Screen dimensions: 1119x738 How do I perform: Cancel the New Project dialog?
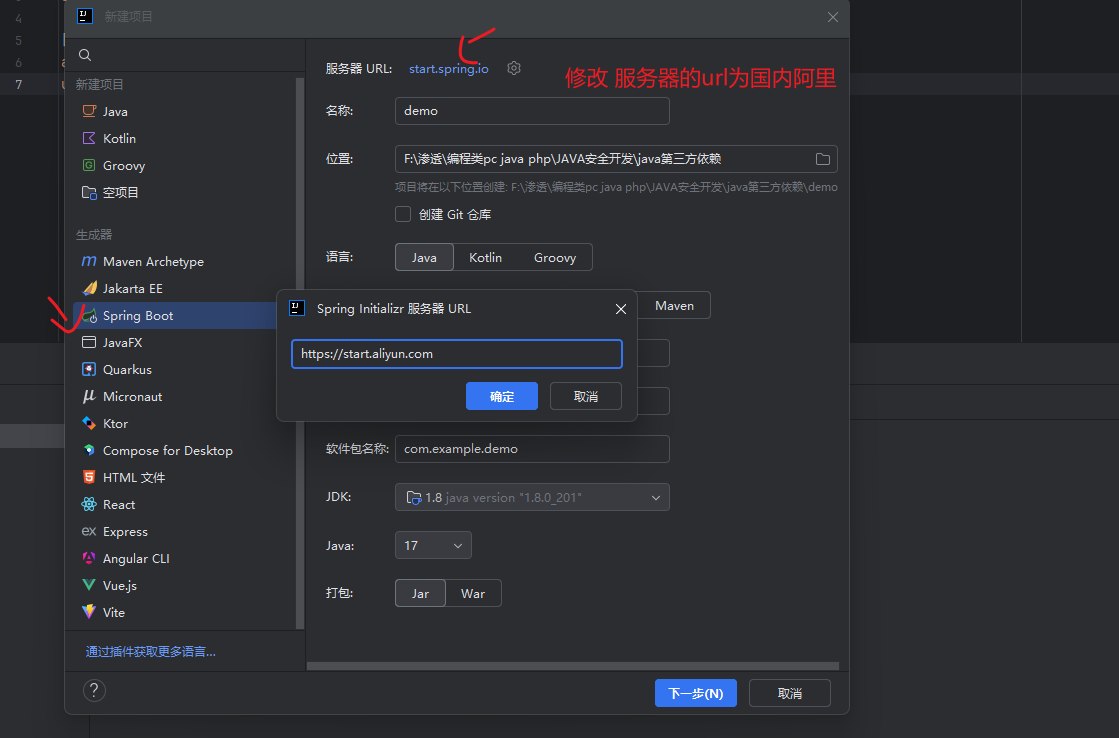point(789,693)
